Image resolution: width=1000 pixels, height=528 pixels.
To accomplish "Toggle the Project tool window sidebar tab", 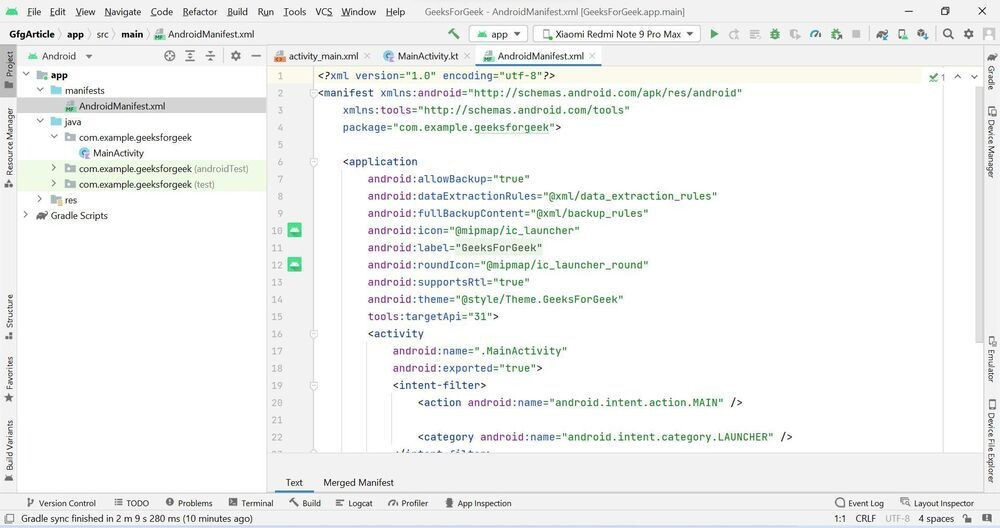I will point(9,66).
